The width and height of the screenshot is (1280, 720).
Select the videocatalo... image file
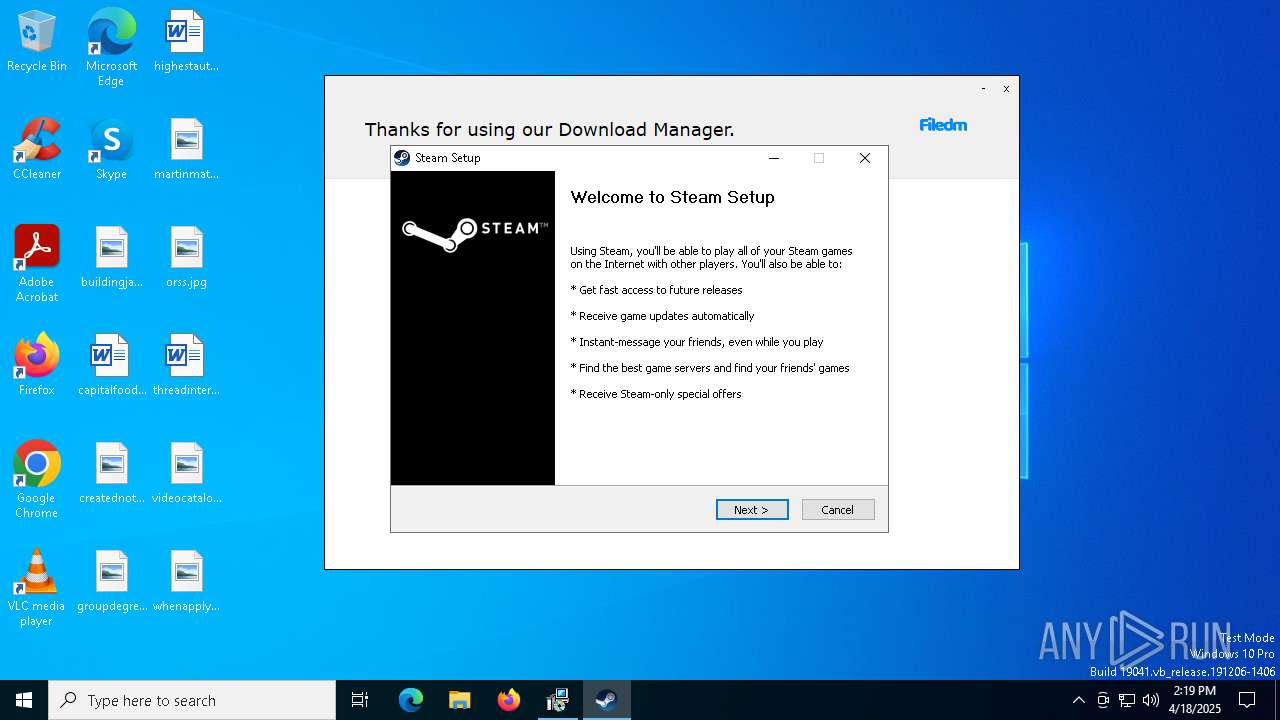click(x=186, y=474)
